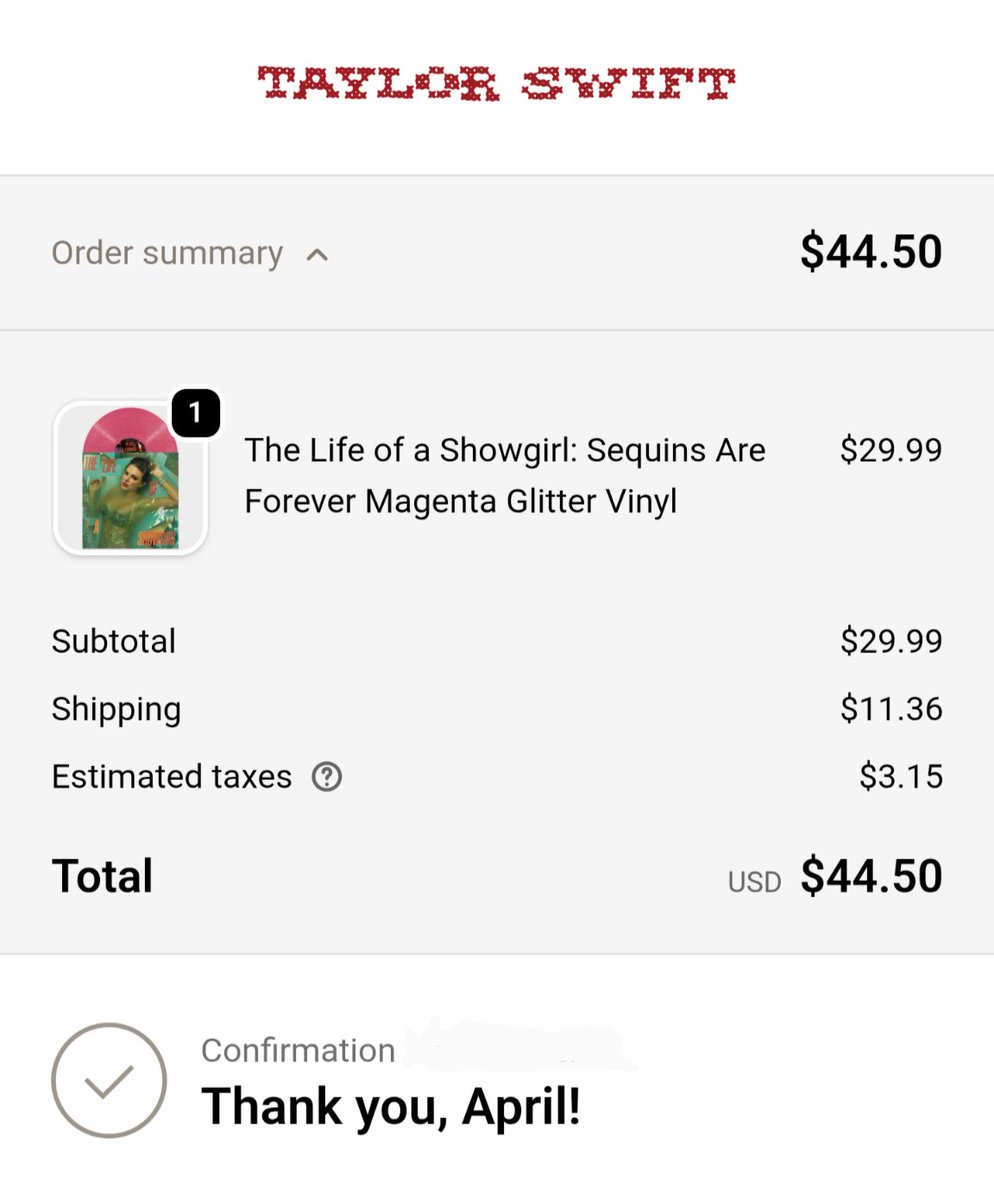Image resolution: width=994 pixels, height=1200 pixels.
Task: Click the bold Total label
Action: (x=102, y=876)
